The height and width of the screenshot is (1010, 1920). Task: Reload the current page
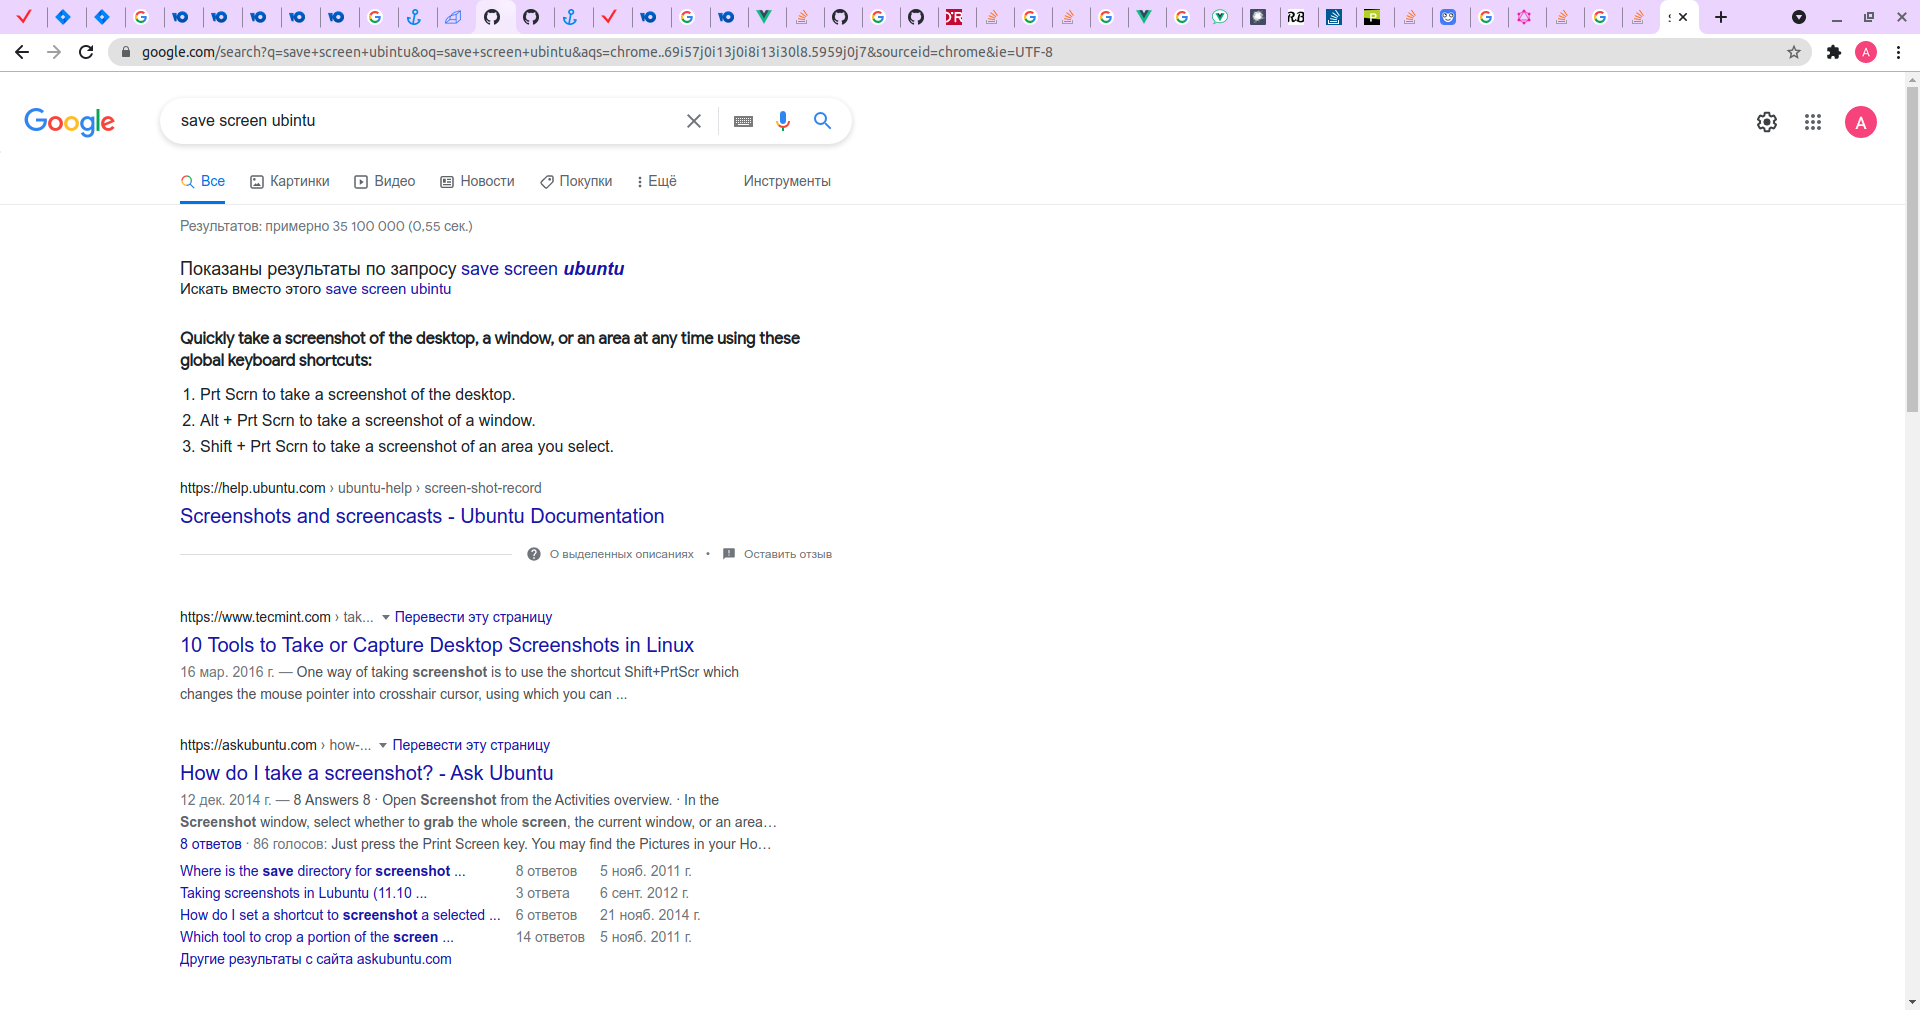87,52
